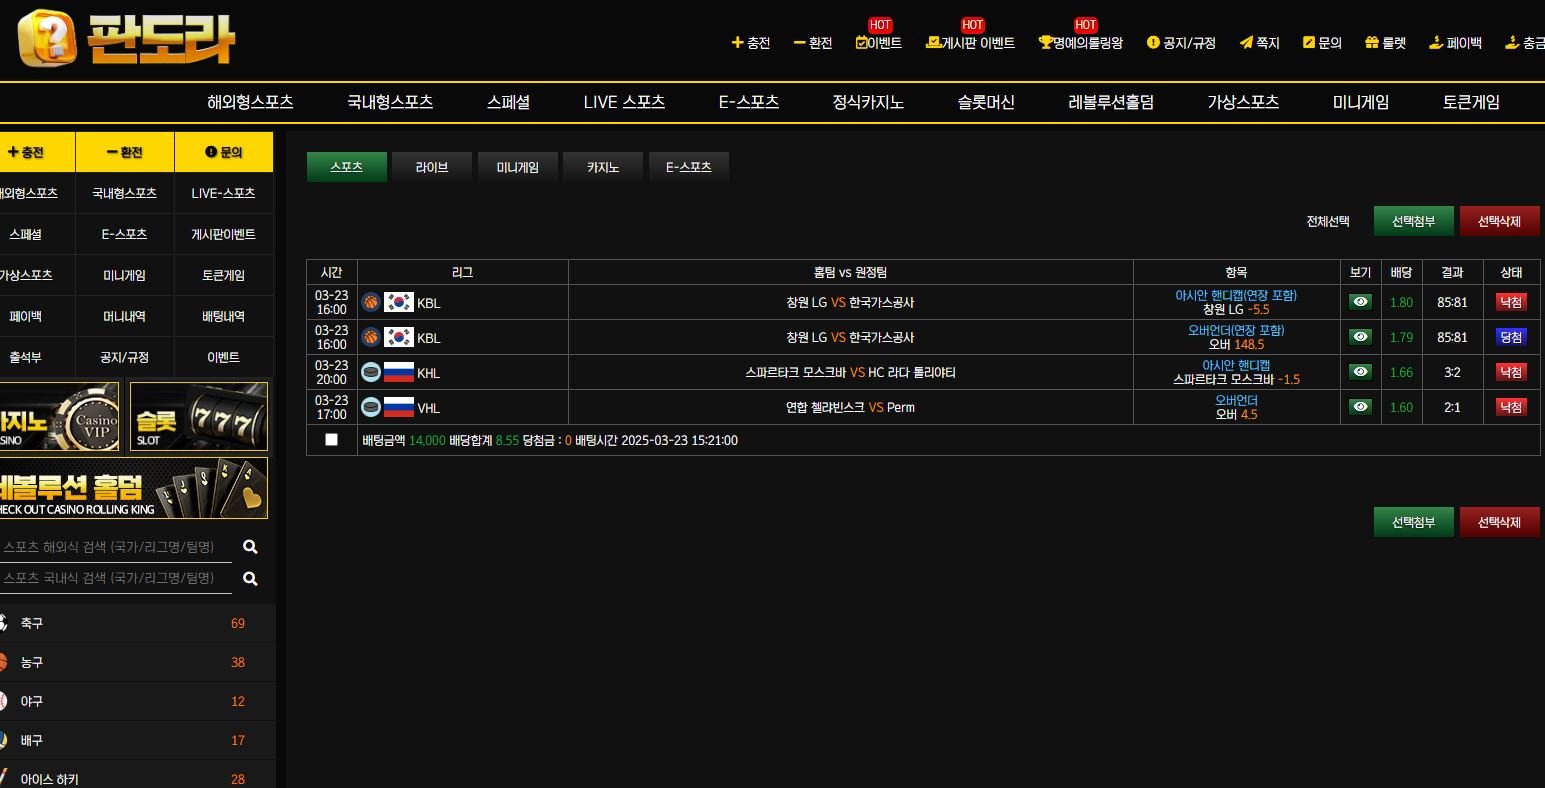This screenshot has width=1545, height=788.
Task: Click the basketball icon in first KBL row
Action: 371,302
